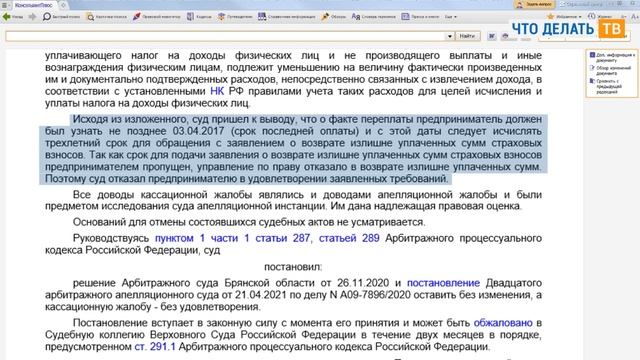640x360 pixels.
Task: Click the case number А09-7896/2020
Action: (x=376, y=295)
